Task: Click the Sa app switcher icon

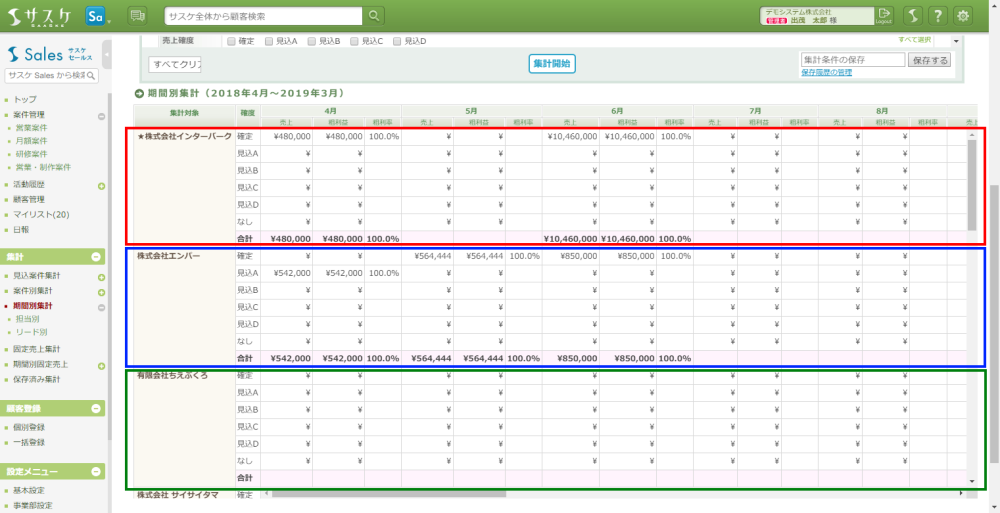Action: pos(97,16)
